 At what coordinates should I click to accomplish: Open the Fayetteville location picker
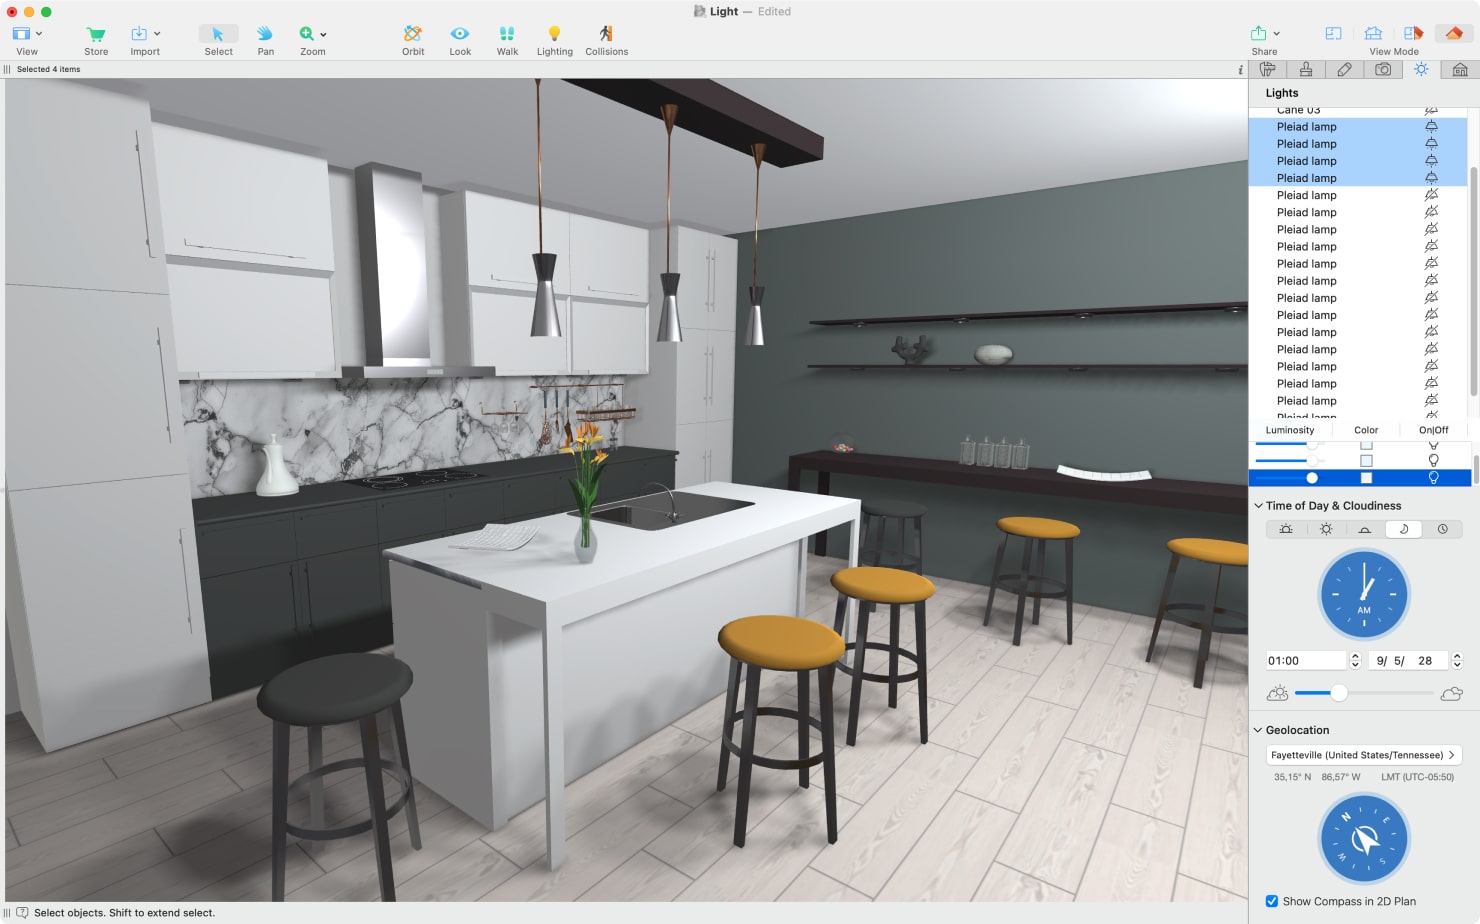pos(1364,755)
